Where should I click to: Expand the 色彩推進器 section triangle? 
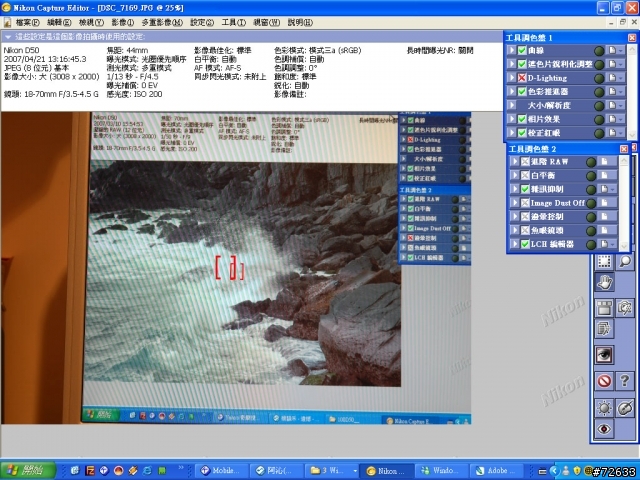pos(511,91)
